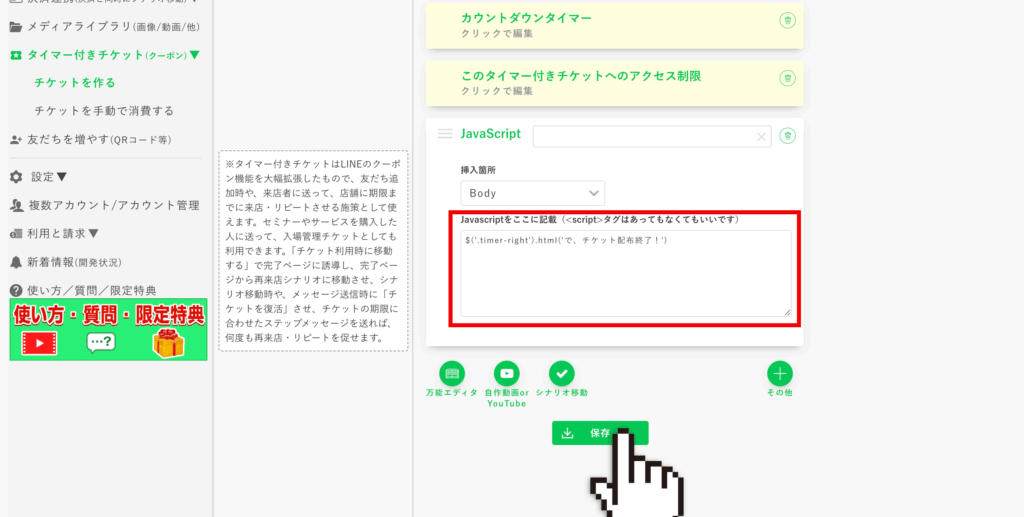Grab the textarea resize corner handle
Screen dimensions: 1024x517
pyautogui.click(x=787, y=313)
